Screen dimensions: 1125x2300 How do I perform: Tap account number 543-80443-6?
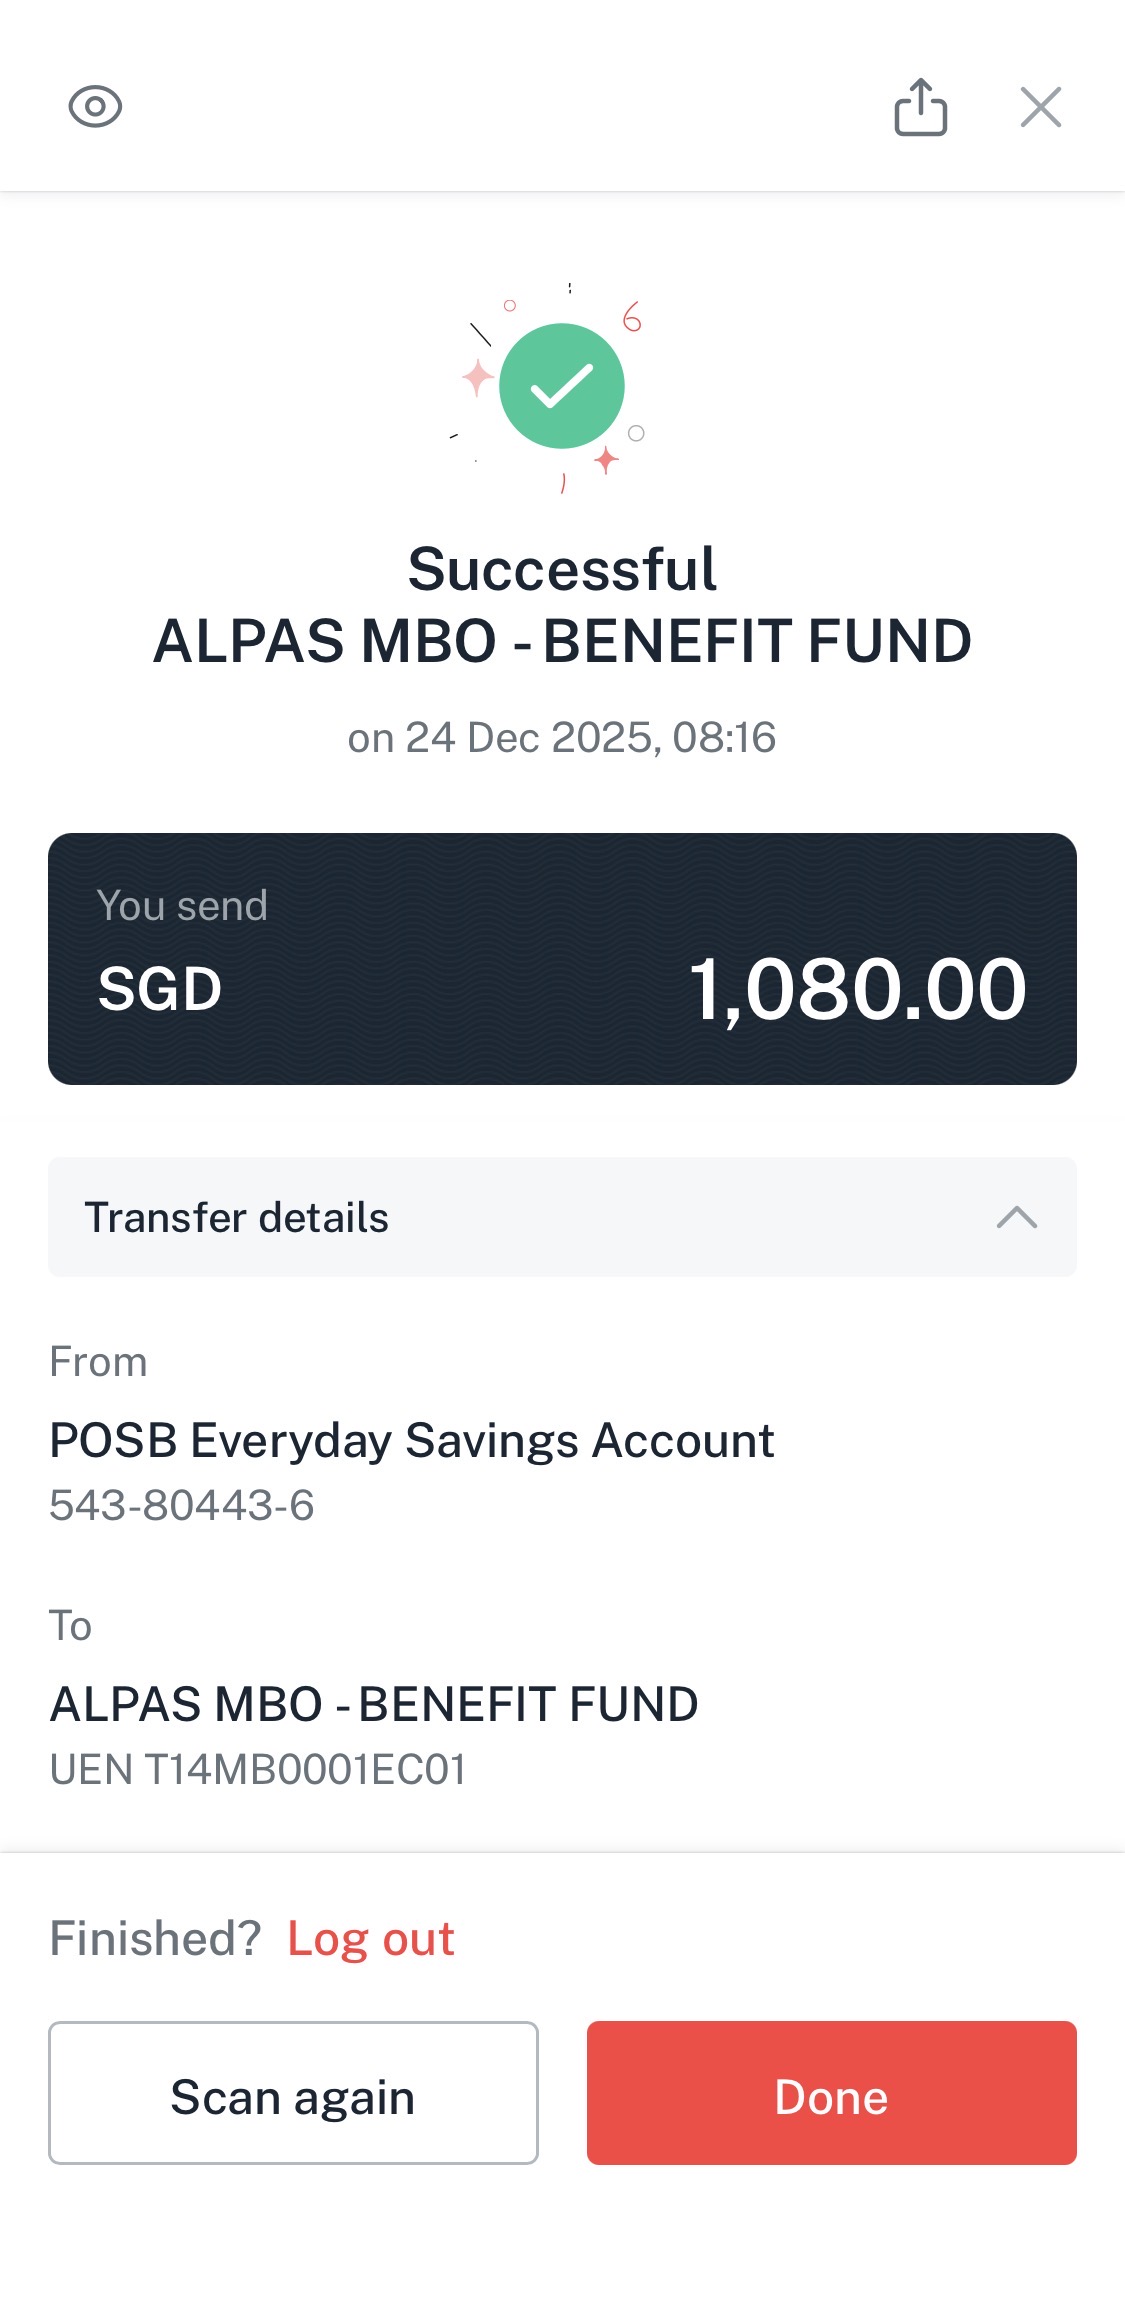point(182,1505)
